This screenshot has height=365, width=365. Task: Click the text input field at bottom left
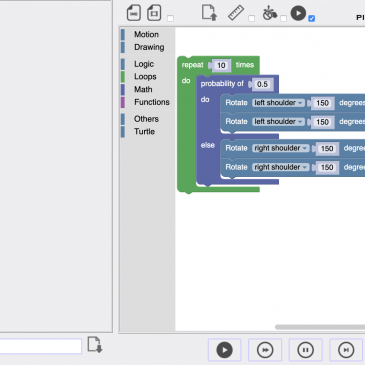[41, 346]
